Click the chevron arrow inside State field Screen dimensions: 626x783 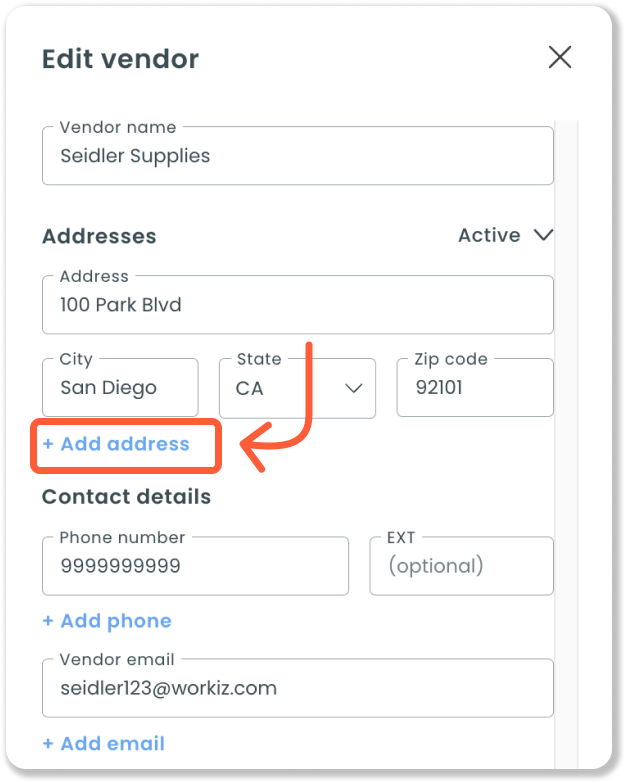353,388
